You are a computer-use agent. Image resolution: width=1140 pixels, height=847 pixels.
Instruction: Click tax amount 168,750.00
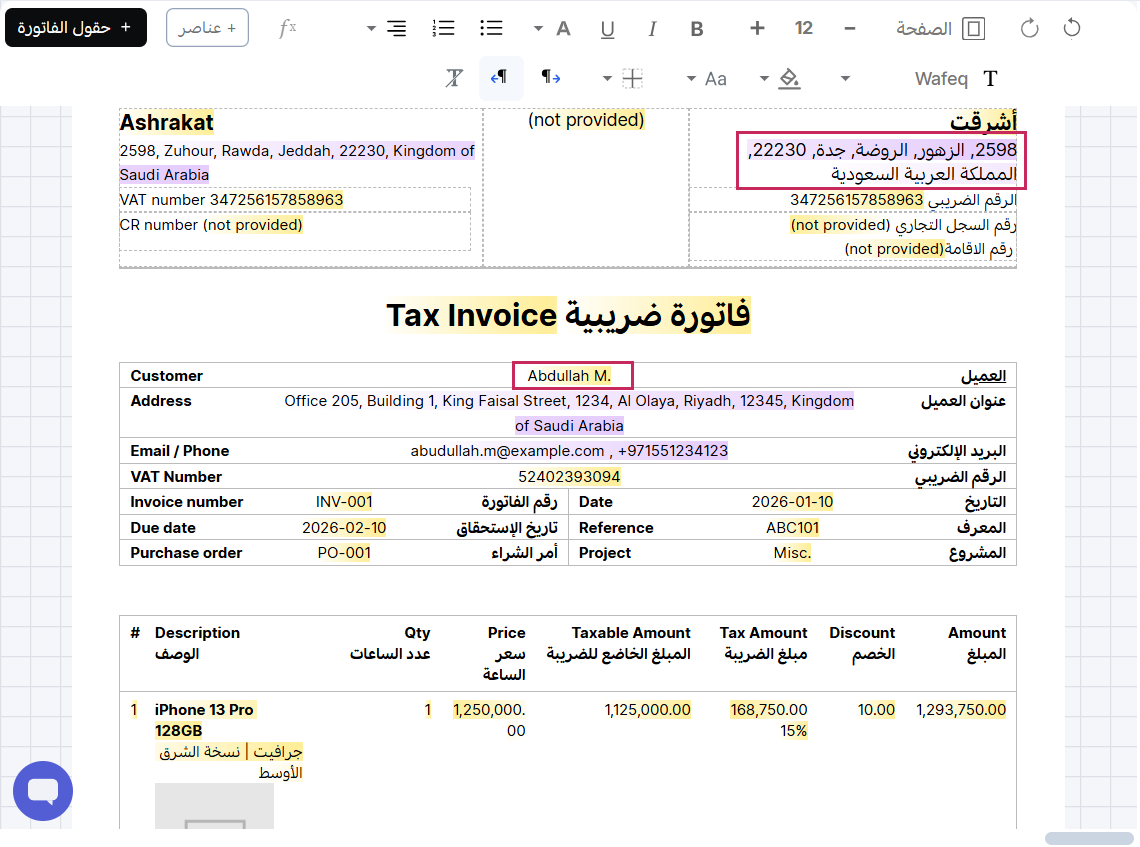(x=768, y=710)
